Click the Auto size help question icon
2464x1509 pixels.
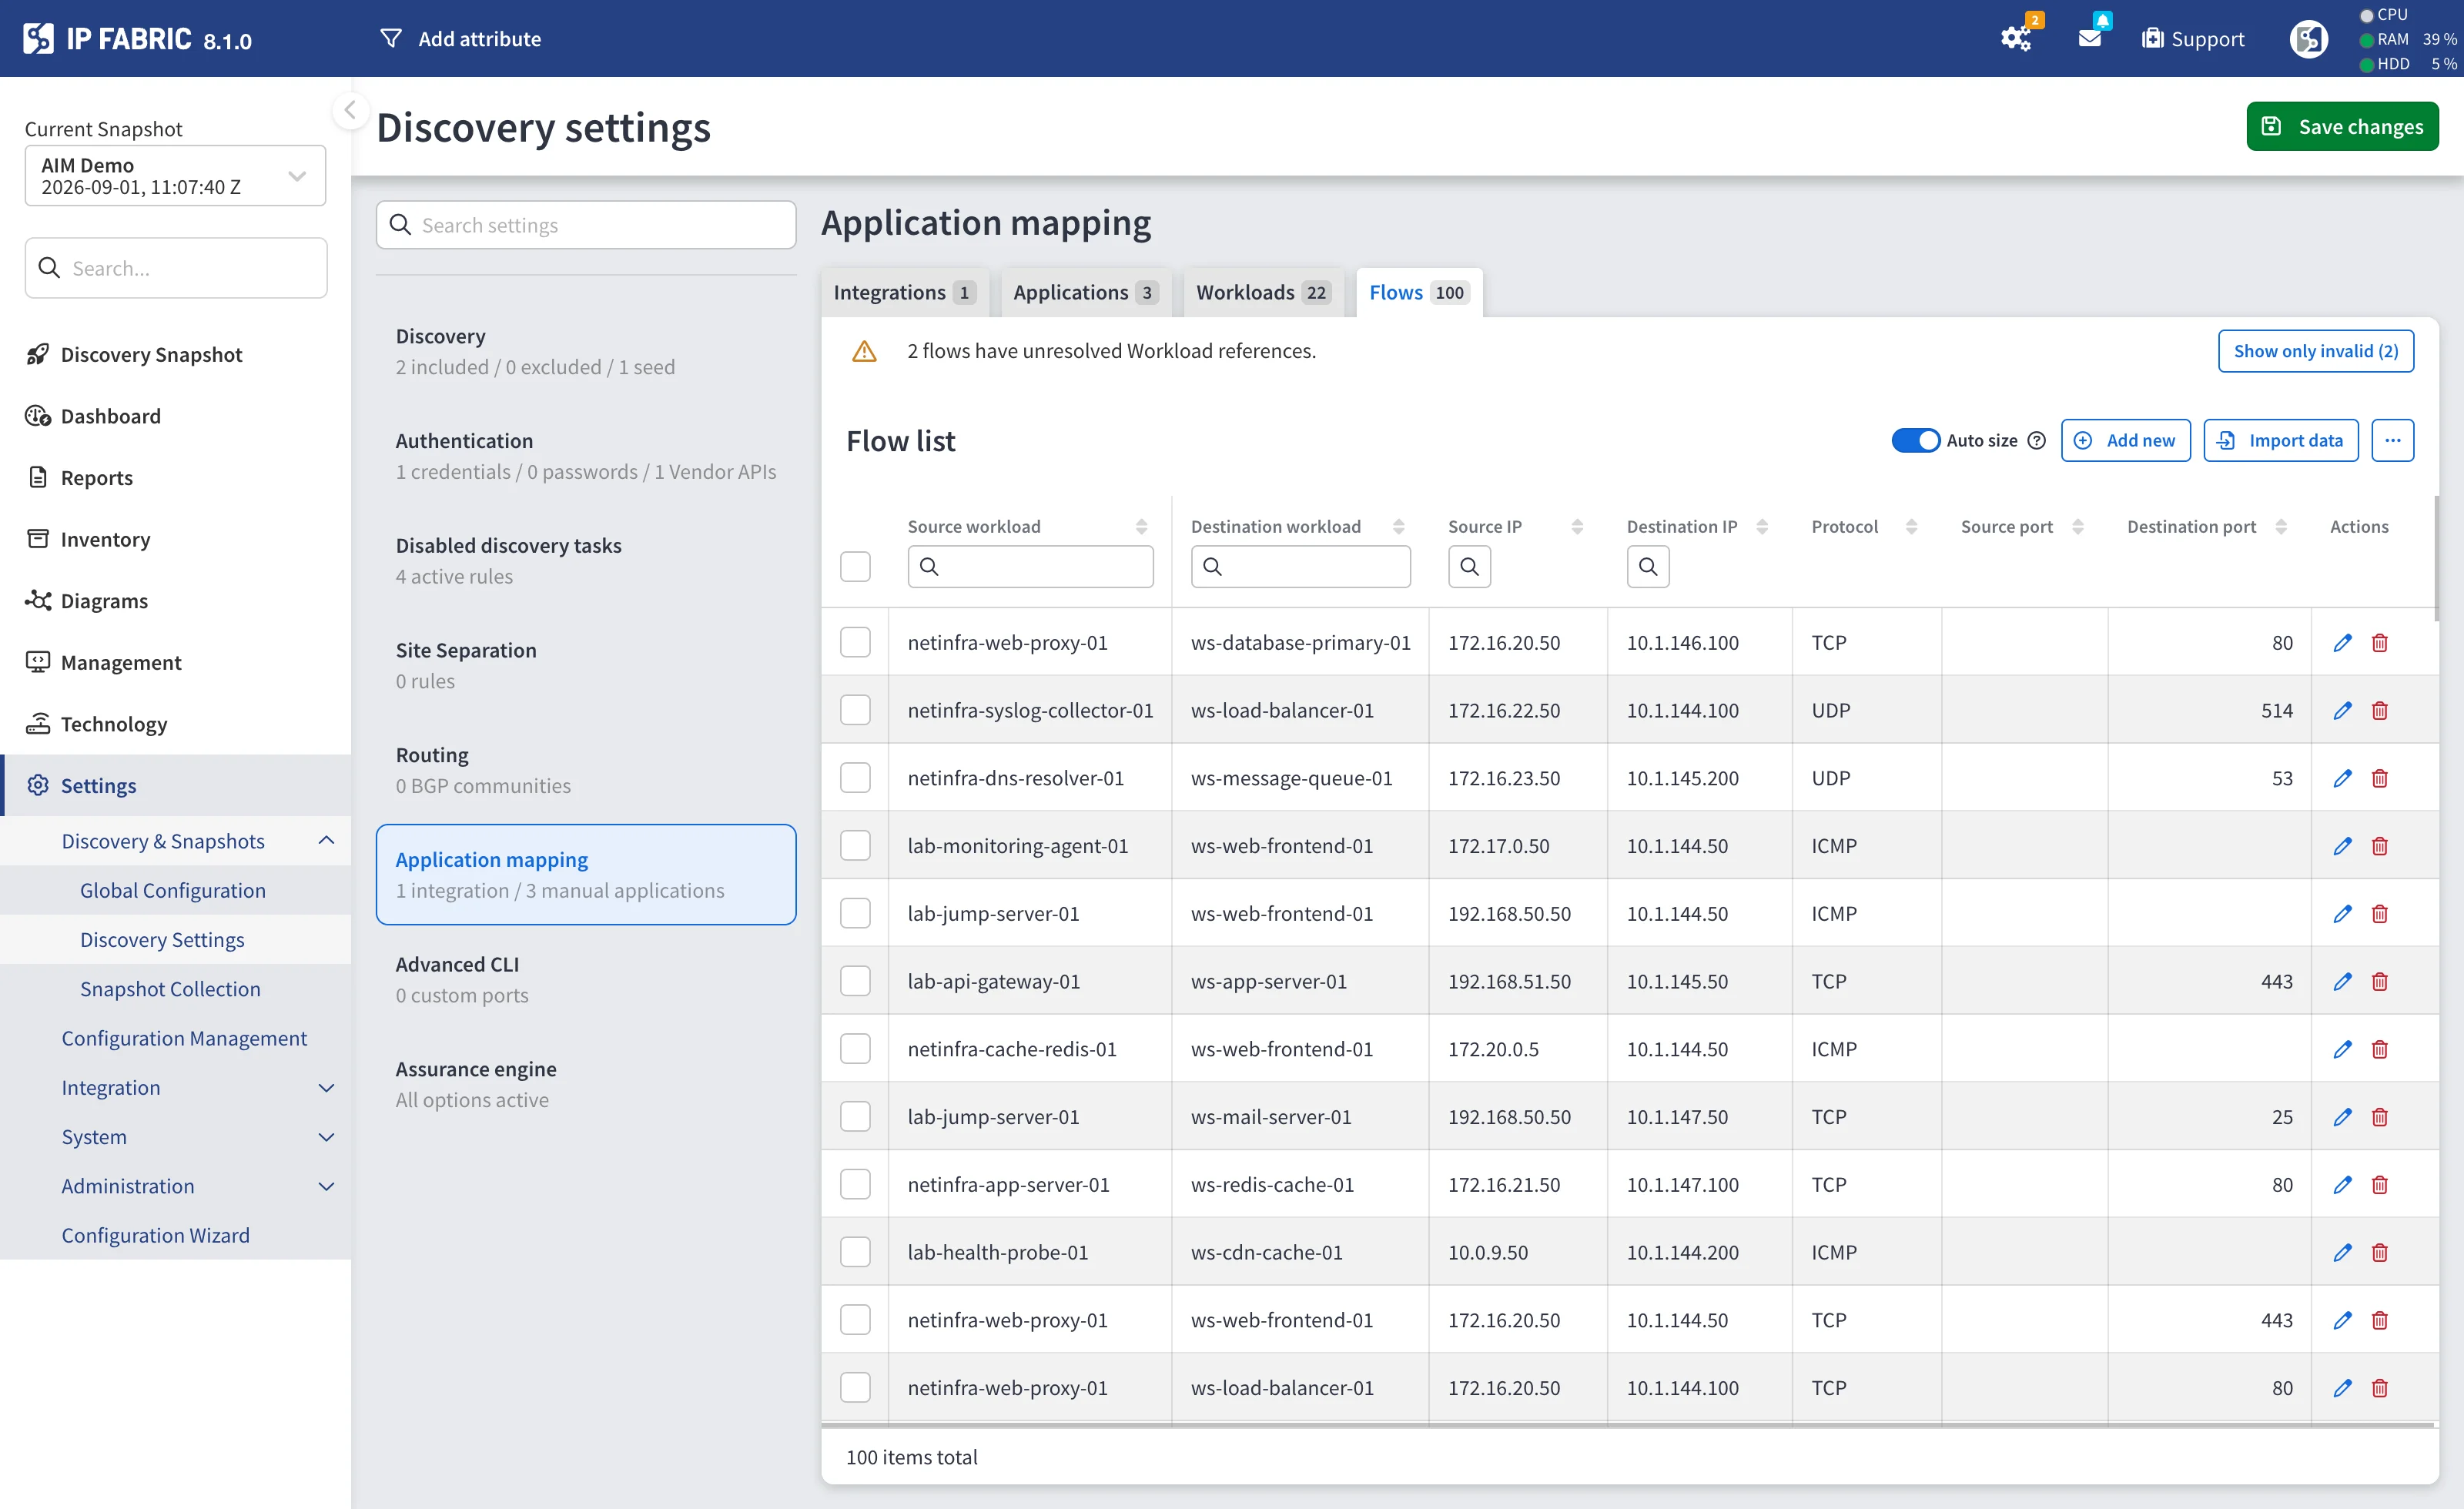[x=2036, y=440]
